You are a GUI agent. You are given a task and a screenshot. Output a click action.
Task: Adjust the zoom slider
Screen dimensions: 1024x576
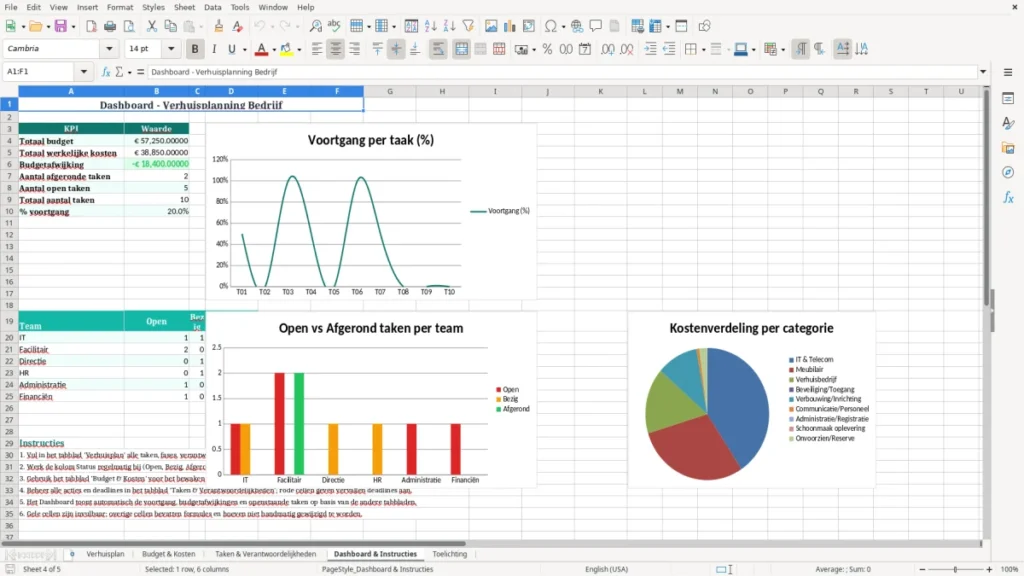tap(955, 569)
